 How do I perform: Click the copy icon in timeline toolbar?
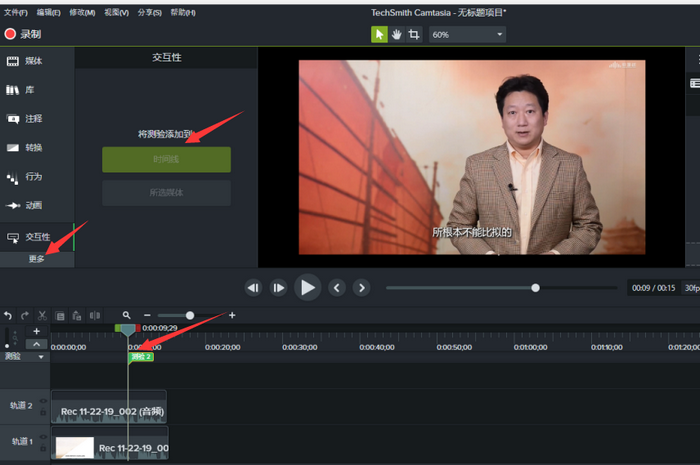60,316
